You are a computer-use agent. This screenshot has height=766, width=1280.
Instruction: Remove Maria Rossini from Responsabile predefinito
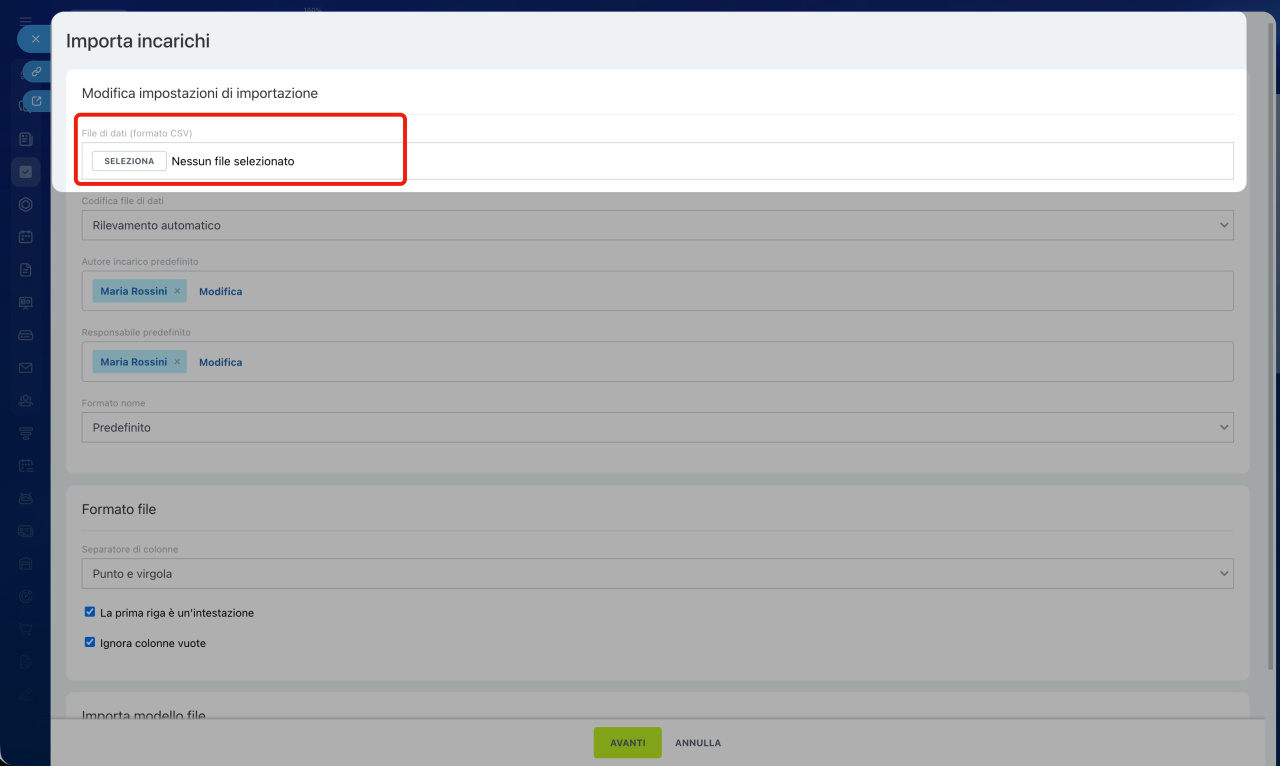tap(177, 362)
